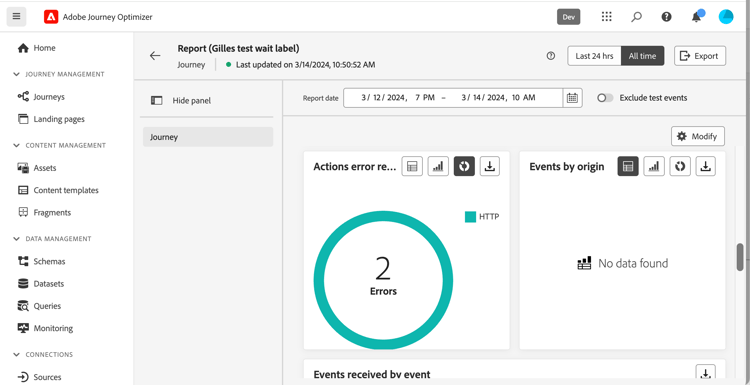This screenshot has width=750, height=385.
Task: Export the report
Action: (x=700, y=56)
